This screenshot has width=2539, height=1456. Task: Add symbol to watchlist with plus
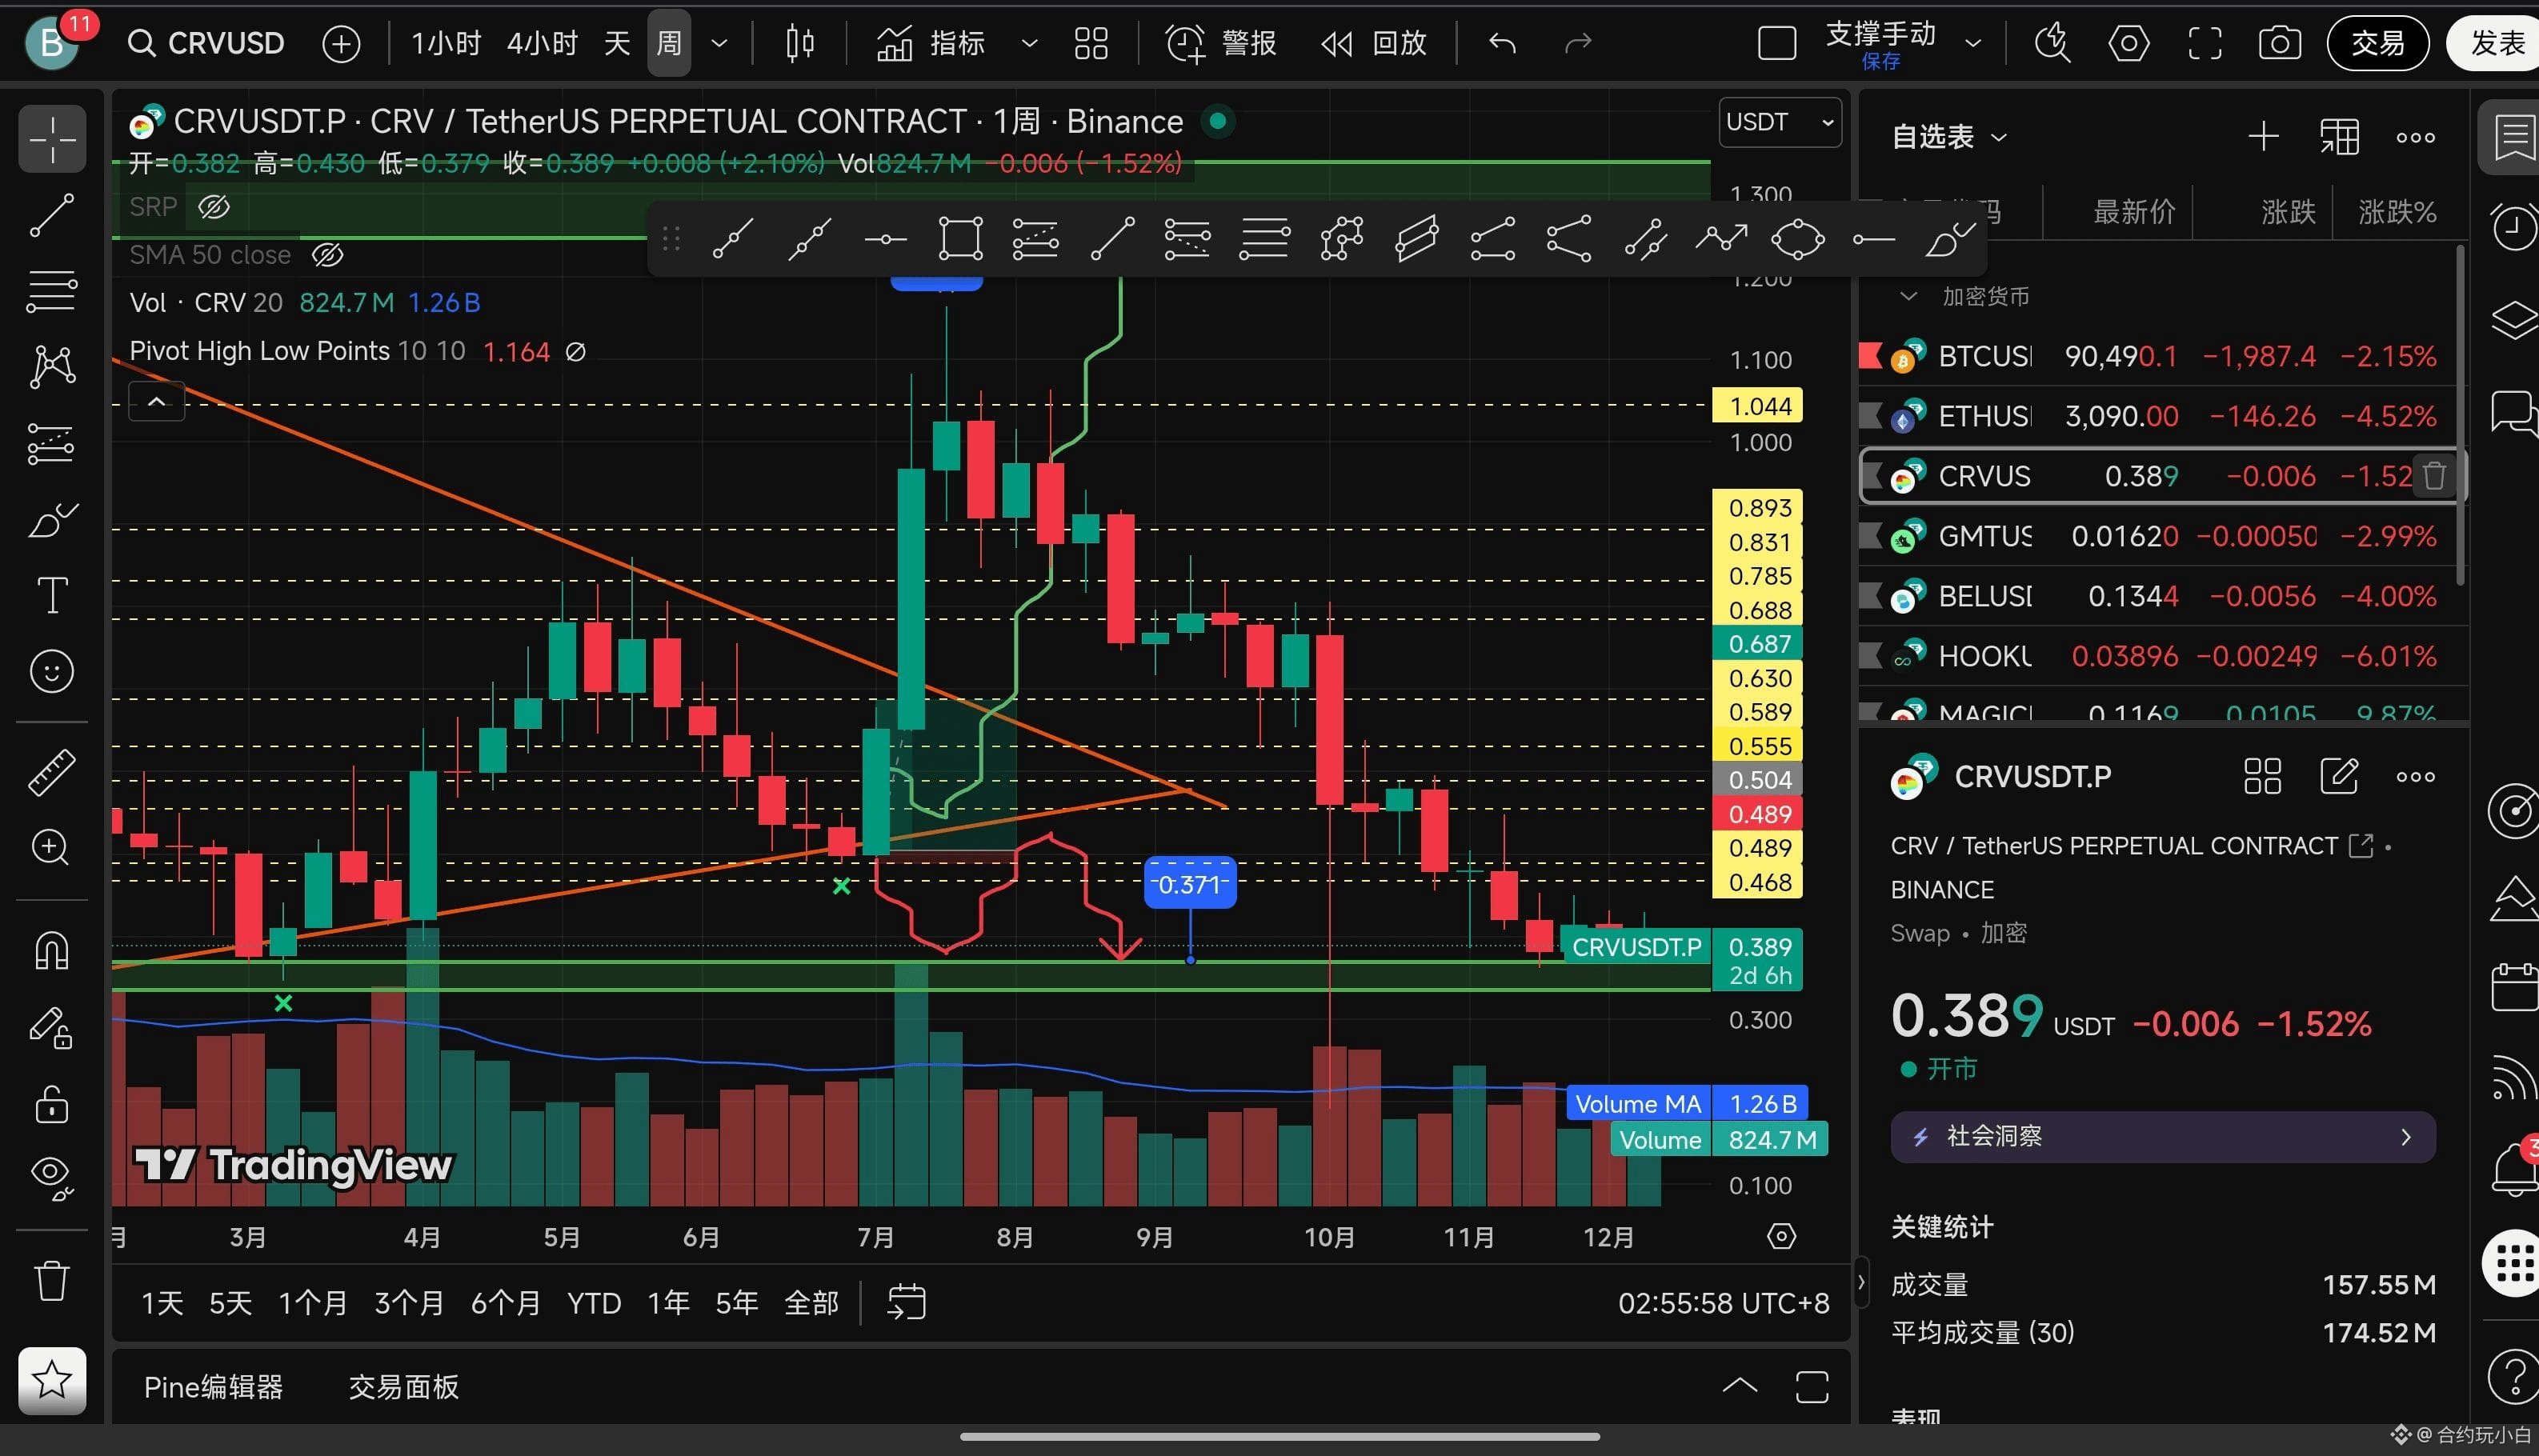(x=2263, y=137)
